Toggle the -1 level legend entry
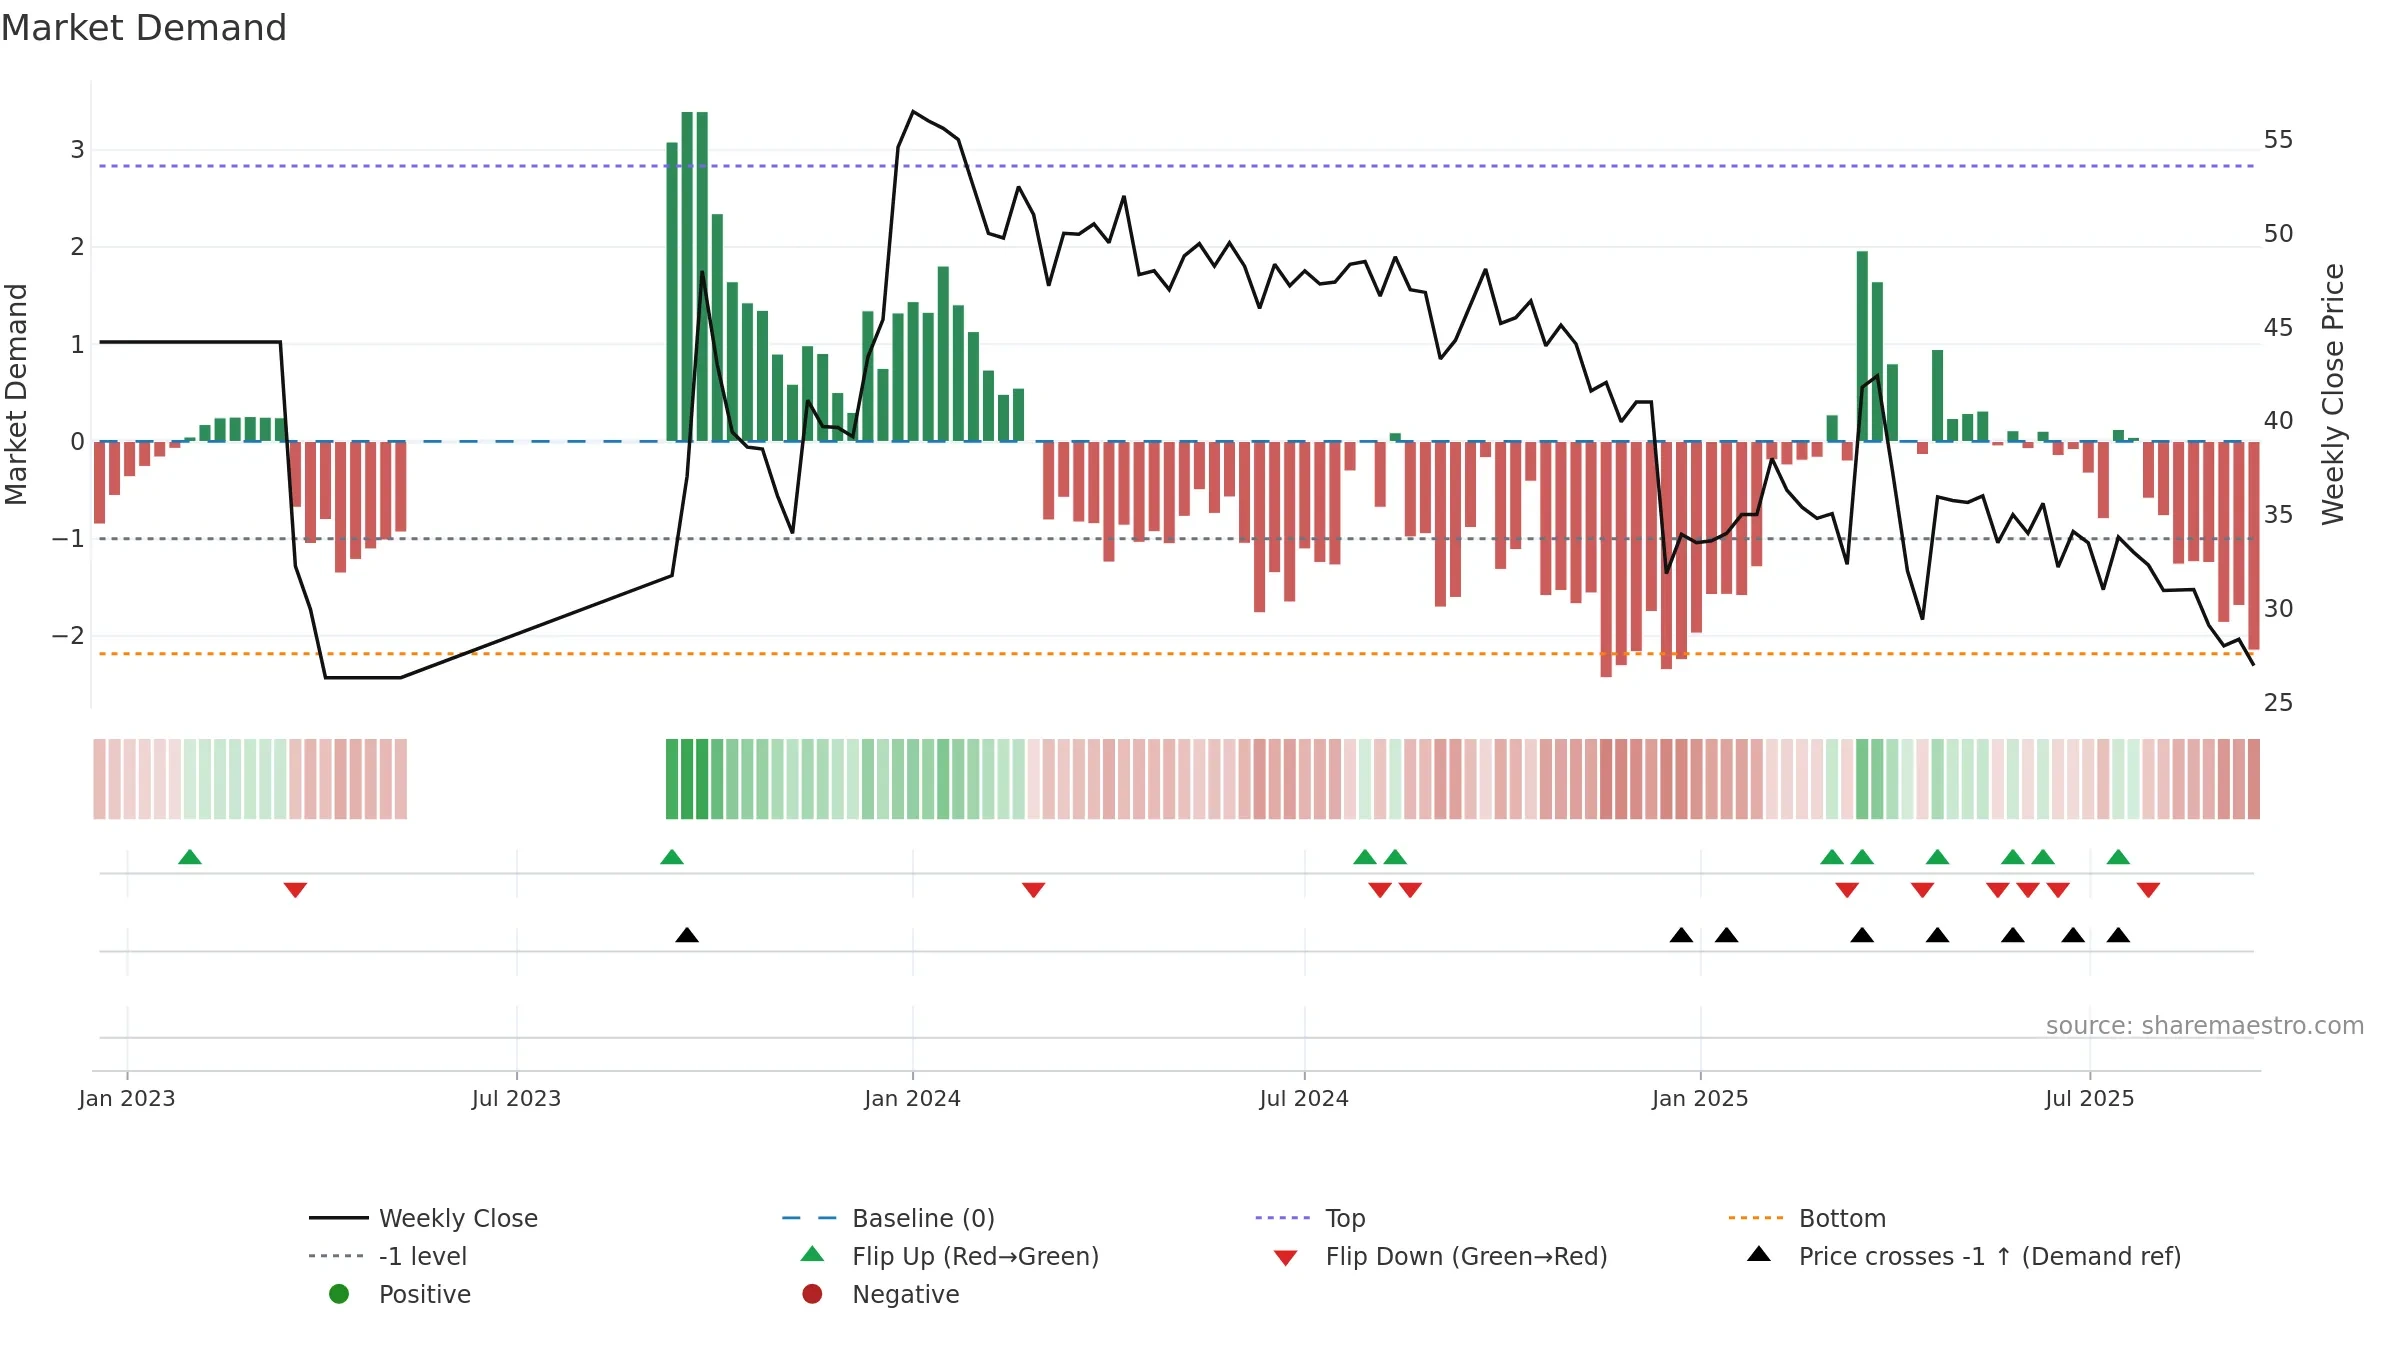This screenshot has height=1350, width=2400. click(388, 1256)
